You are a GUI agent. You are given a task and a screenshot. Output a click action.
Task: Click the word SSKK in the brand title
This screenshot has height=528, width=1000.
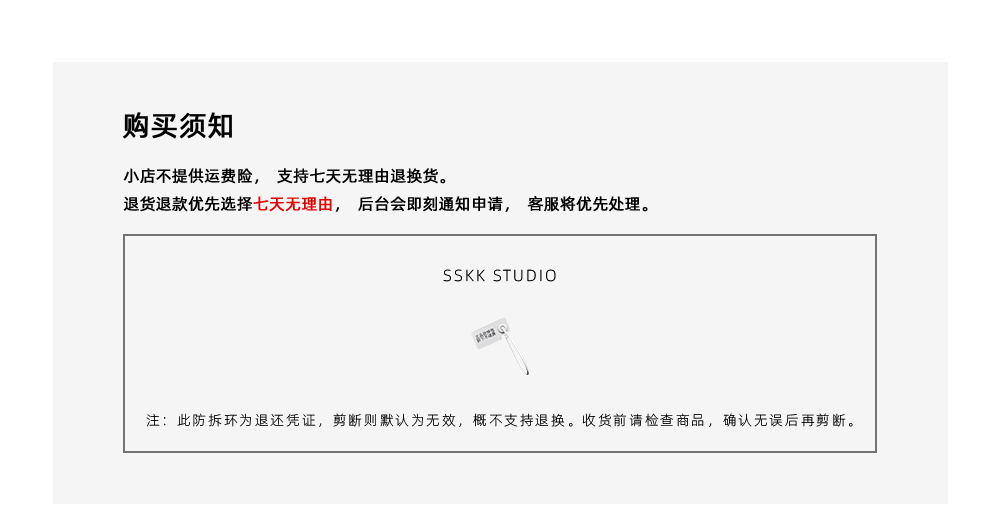464,275
